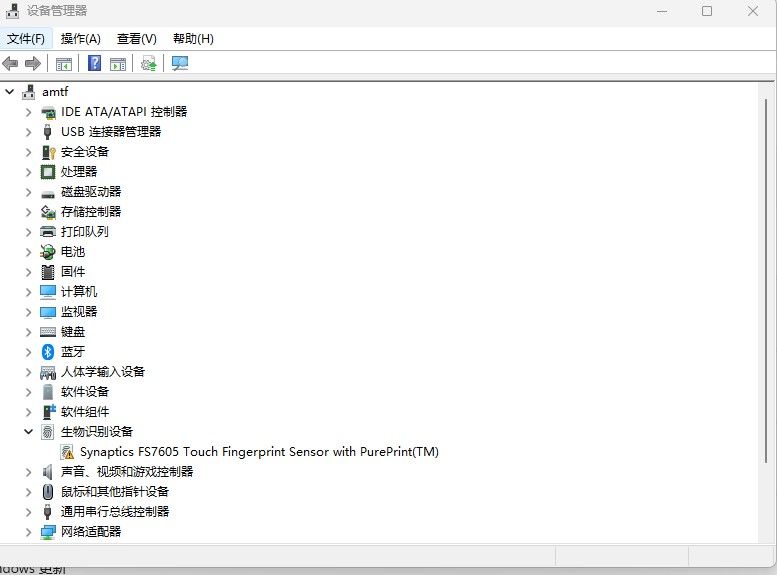Open the 文件(F) menu
Screen dimensions: 777x575
tap(26, 39)
